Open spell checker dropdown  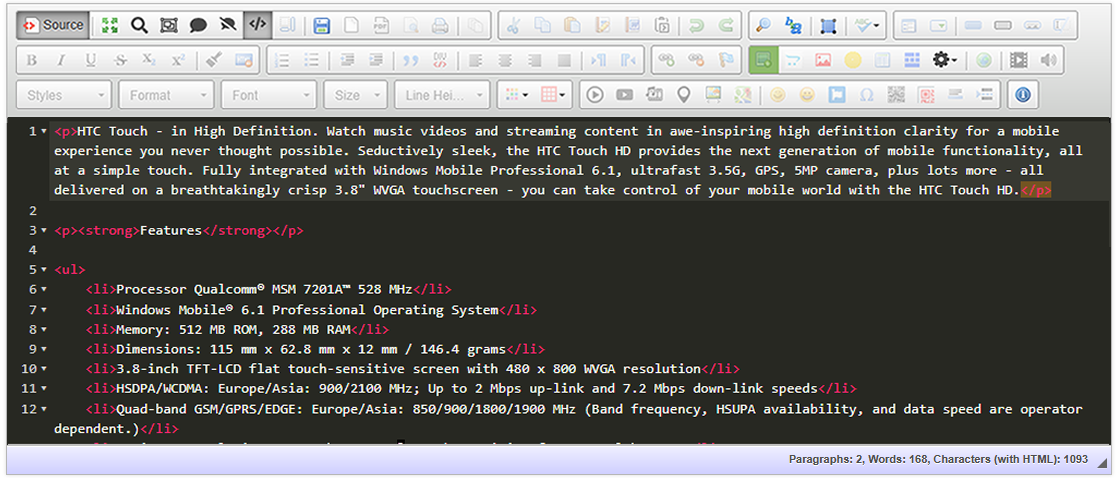click(867, 25)
